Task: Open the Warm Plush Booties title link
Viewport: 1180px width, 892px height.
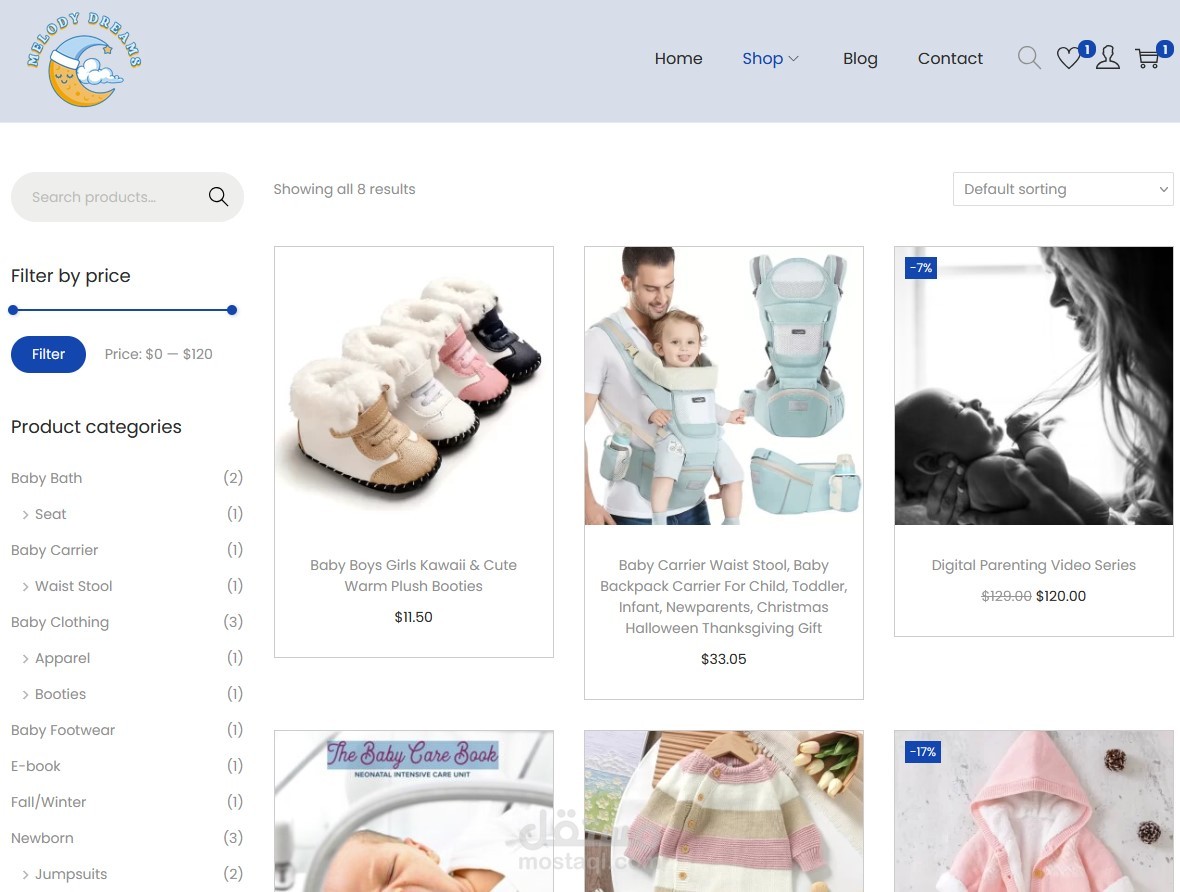Action: click(413, 575)
